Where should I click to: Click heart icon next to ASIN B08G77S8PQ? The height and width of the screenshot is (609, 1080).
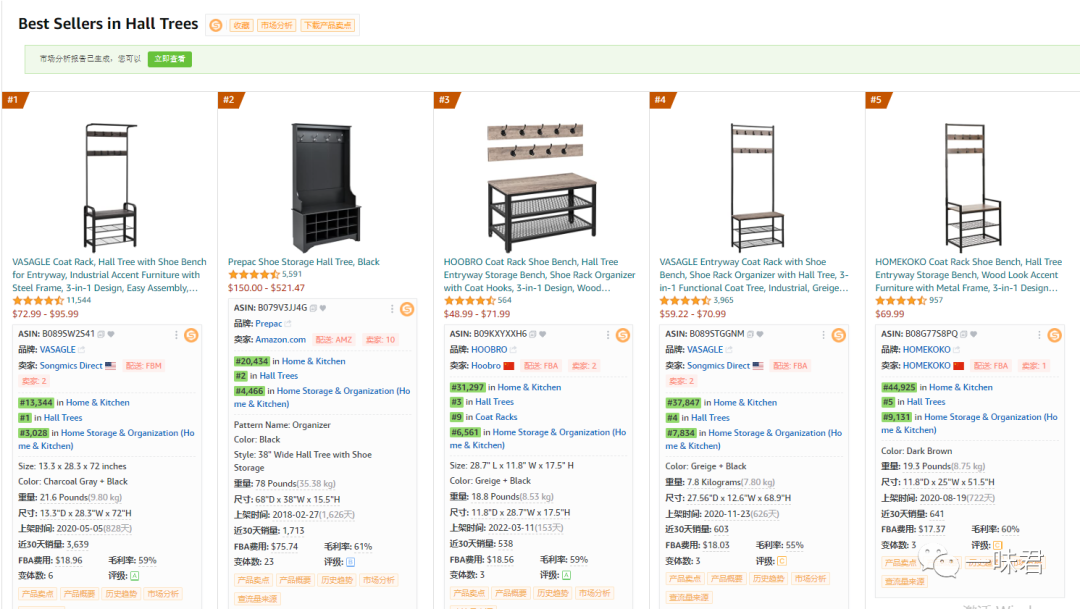point(975,334)
